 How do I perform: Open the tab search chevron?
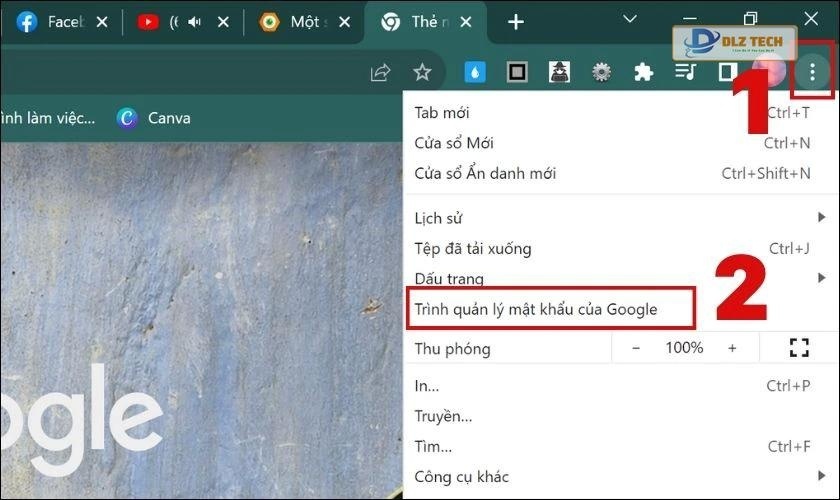[x=630, y=19]
